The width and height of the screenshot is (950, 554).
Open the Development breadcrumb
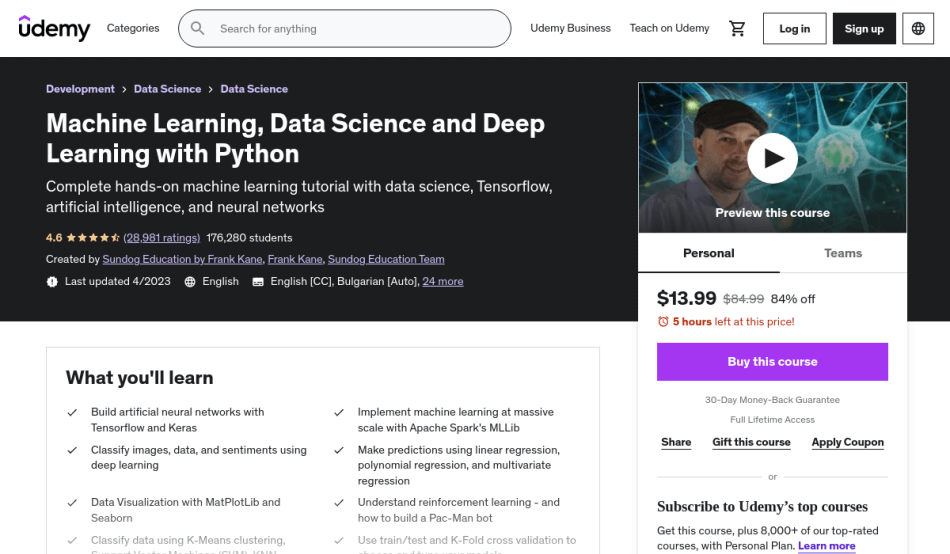[79, 89]
